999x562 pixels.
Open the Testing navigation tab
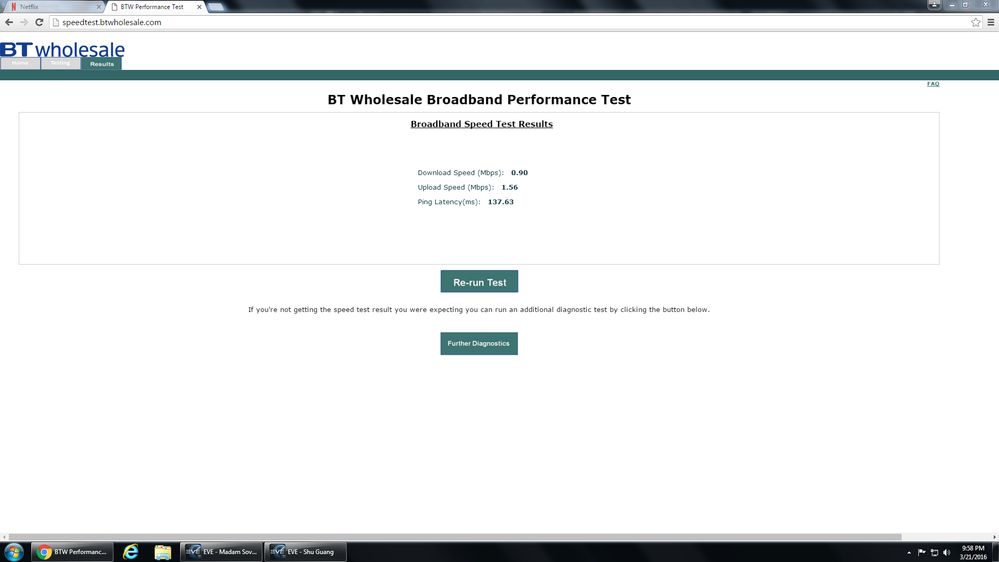tap(61, 63)
